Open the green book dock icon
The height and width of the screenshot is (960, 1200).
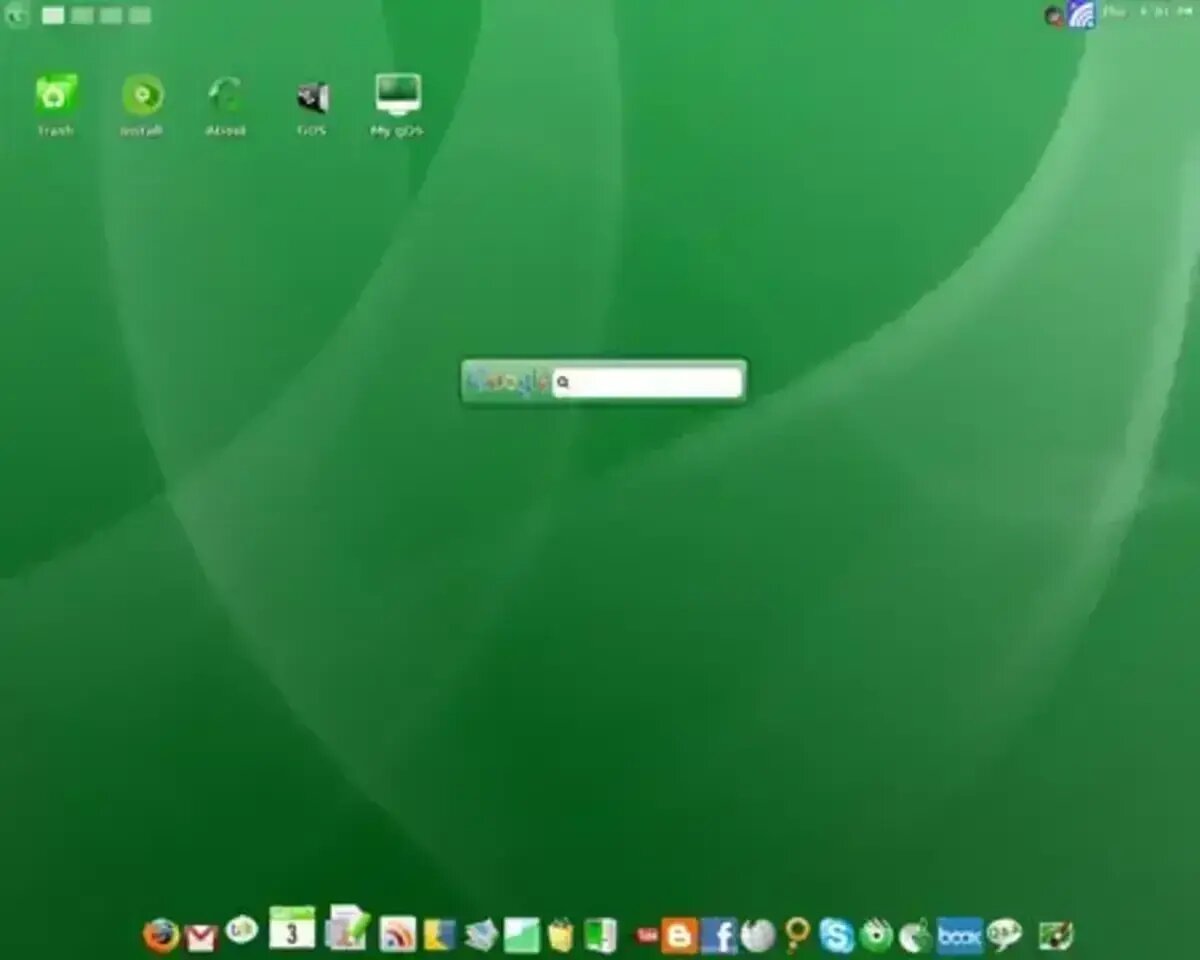(600, 935)
